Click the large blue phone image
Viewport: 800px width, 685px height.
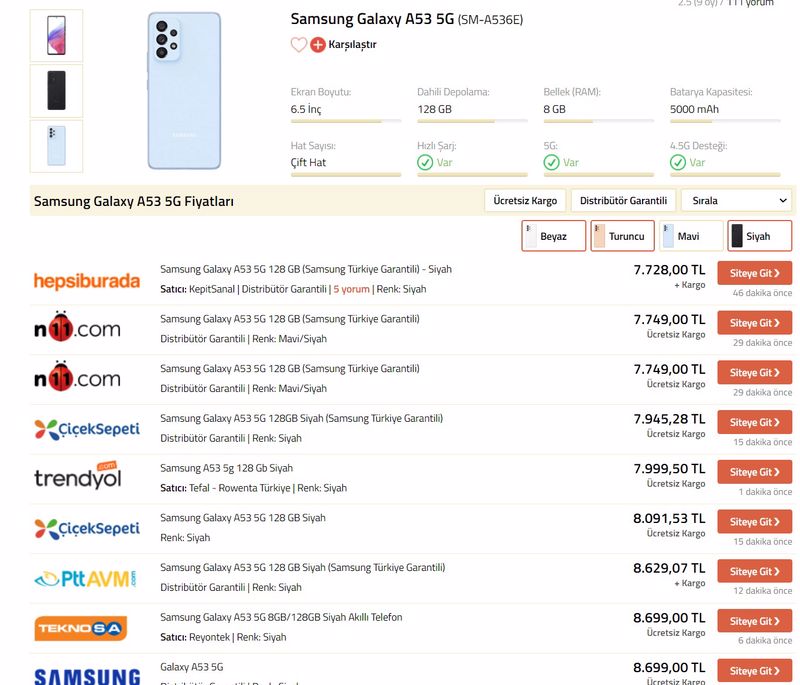click(x=184, y=91)
